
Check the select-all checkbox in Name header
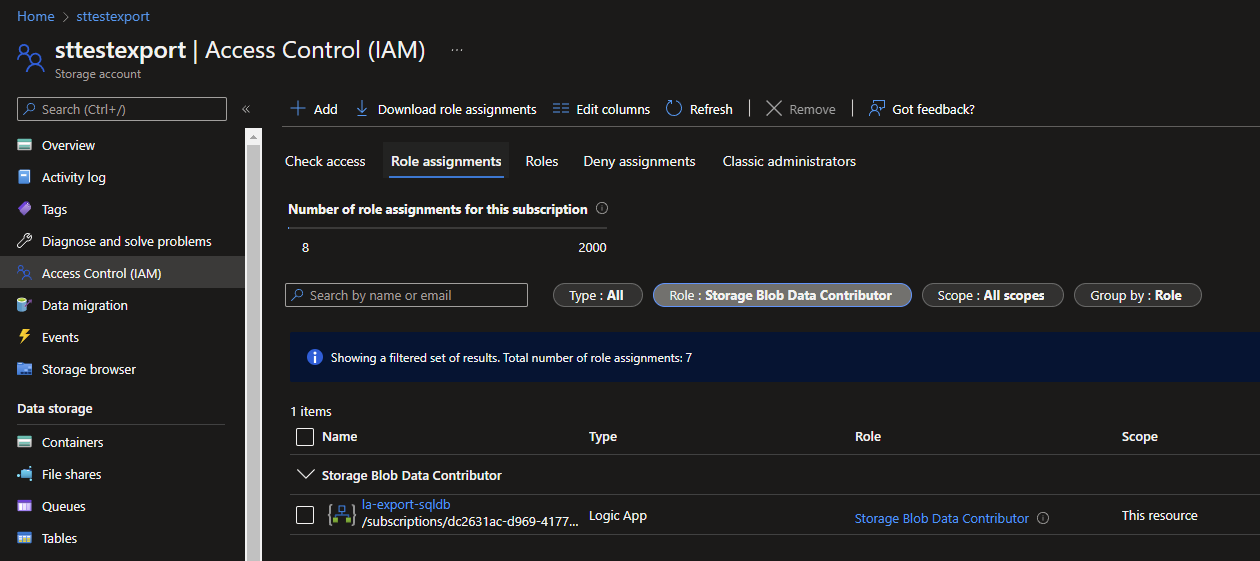[x=305, y=436]
